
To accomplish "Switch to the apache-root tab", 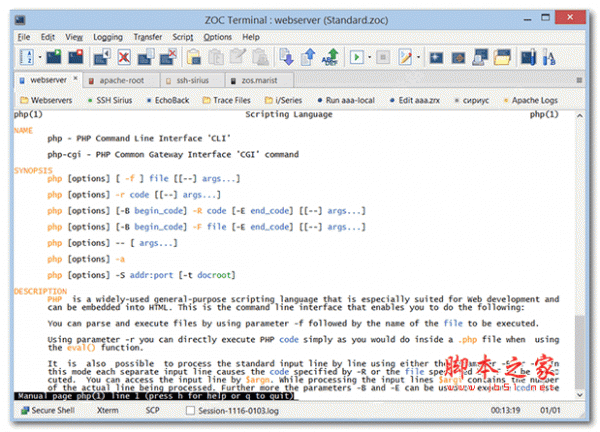I will click(119, 79).
